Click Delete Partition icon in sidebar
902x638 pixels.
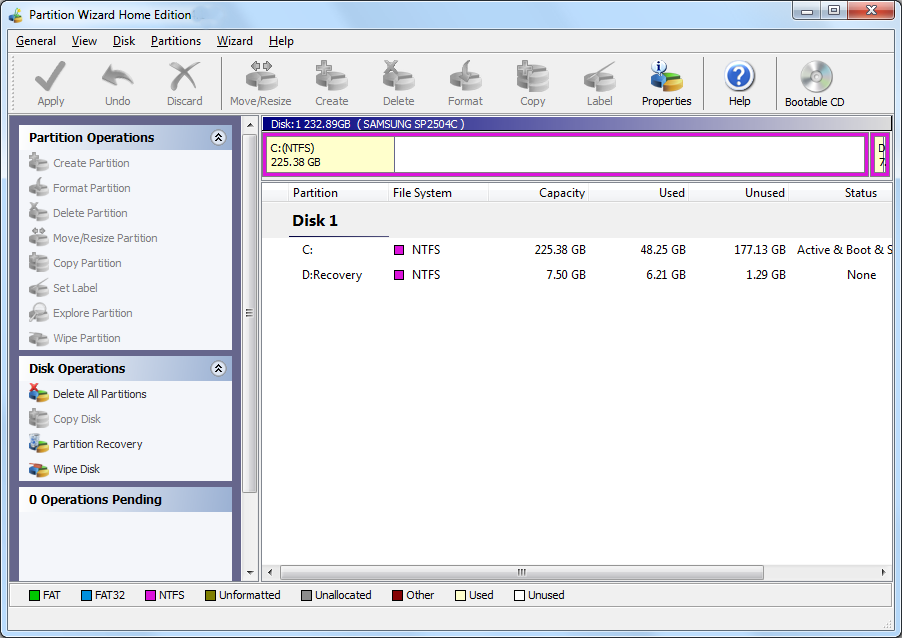pos(39,212)
